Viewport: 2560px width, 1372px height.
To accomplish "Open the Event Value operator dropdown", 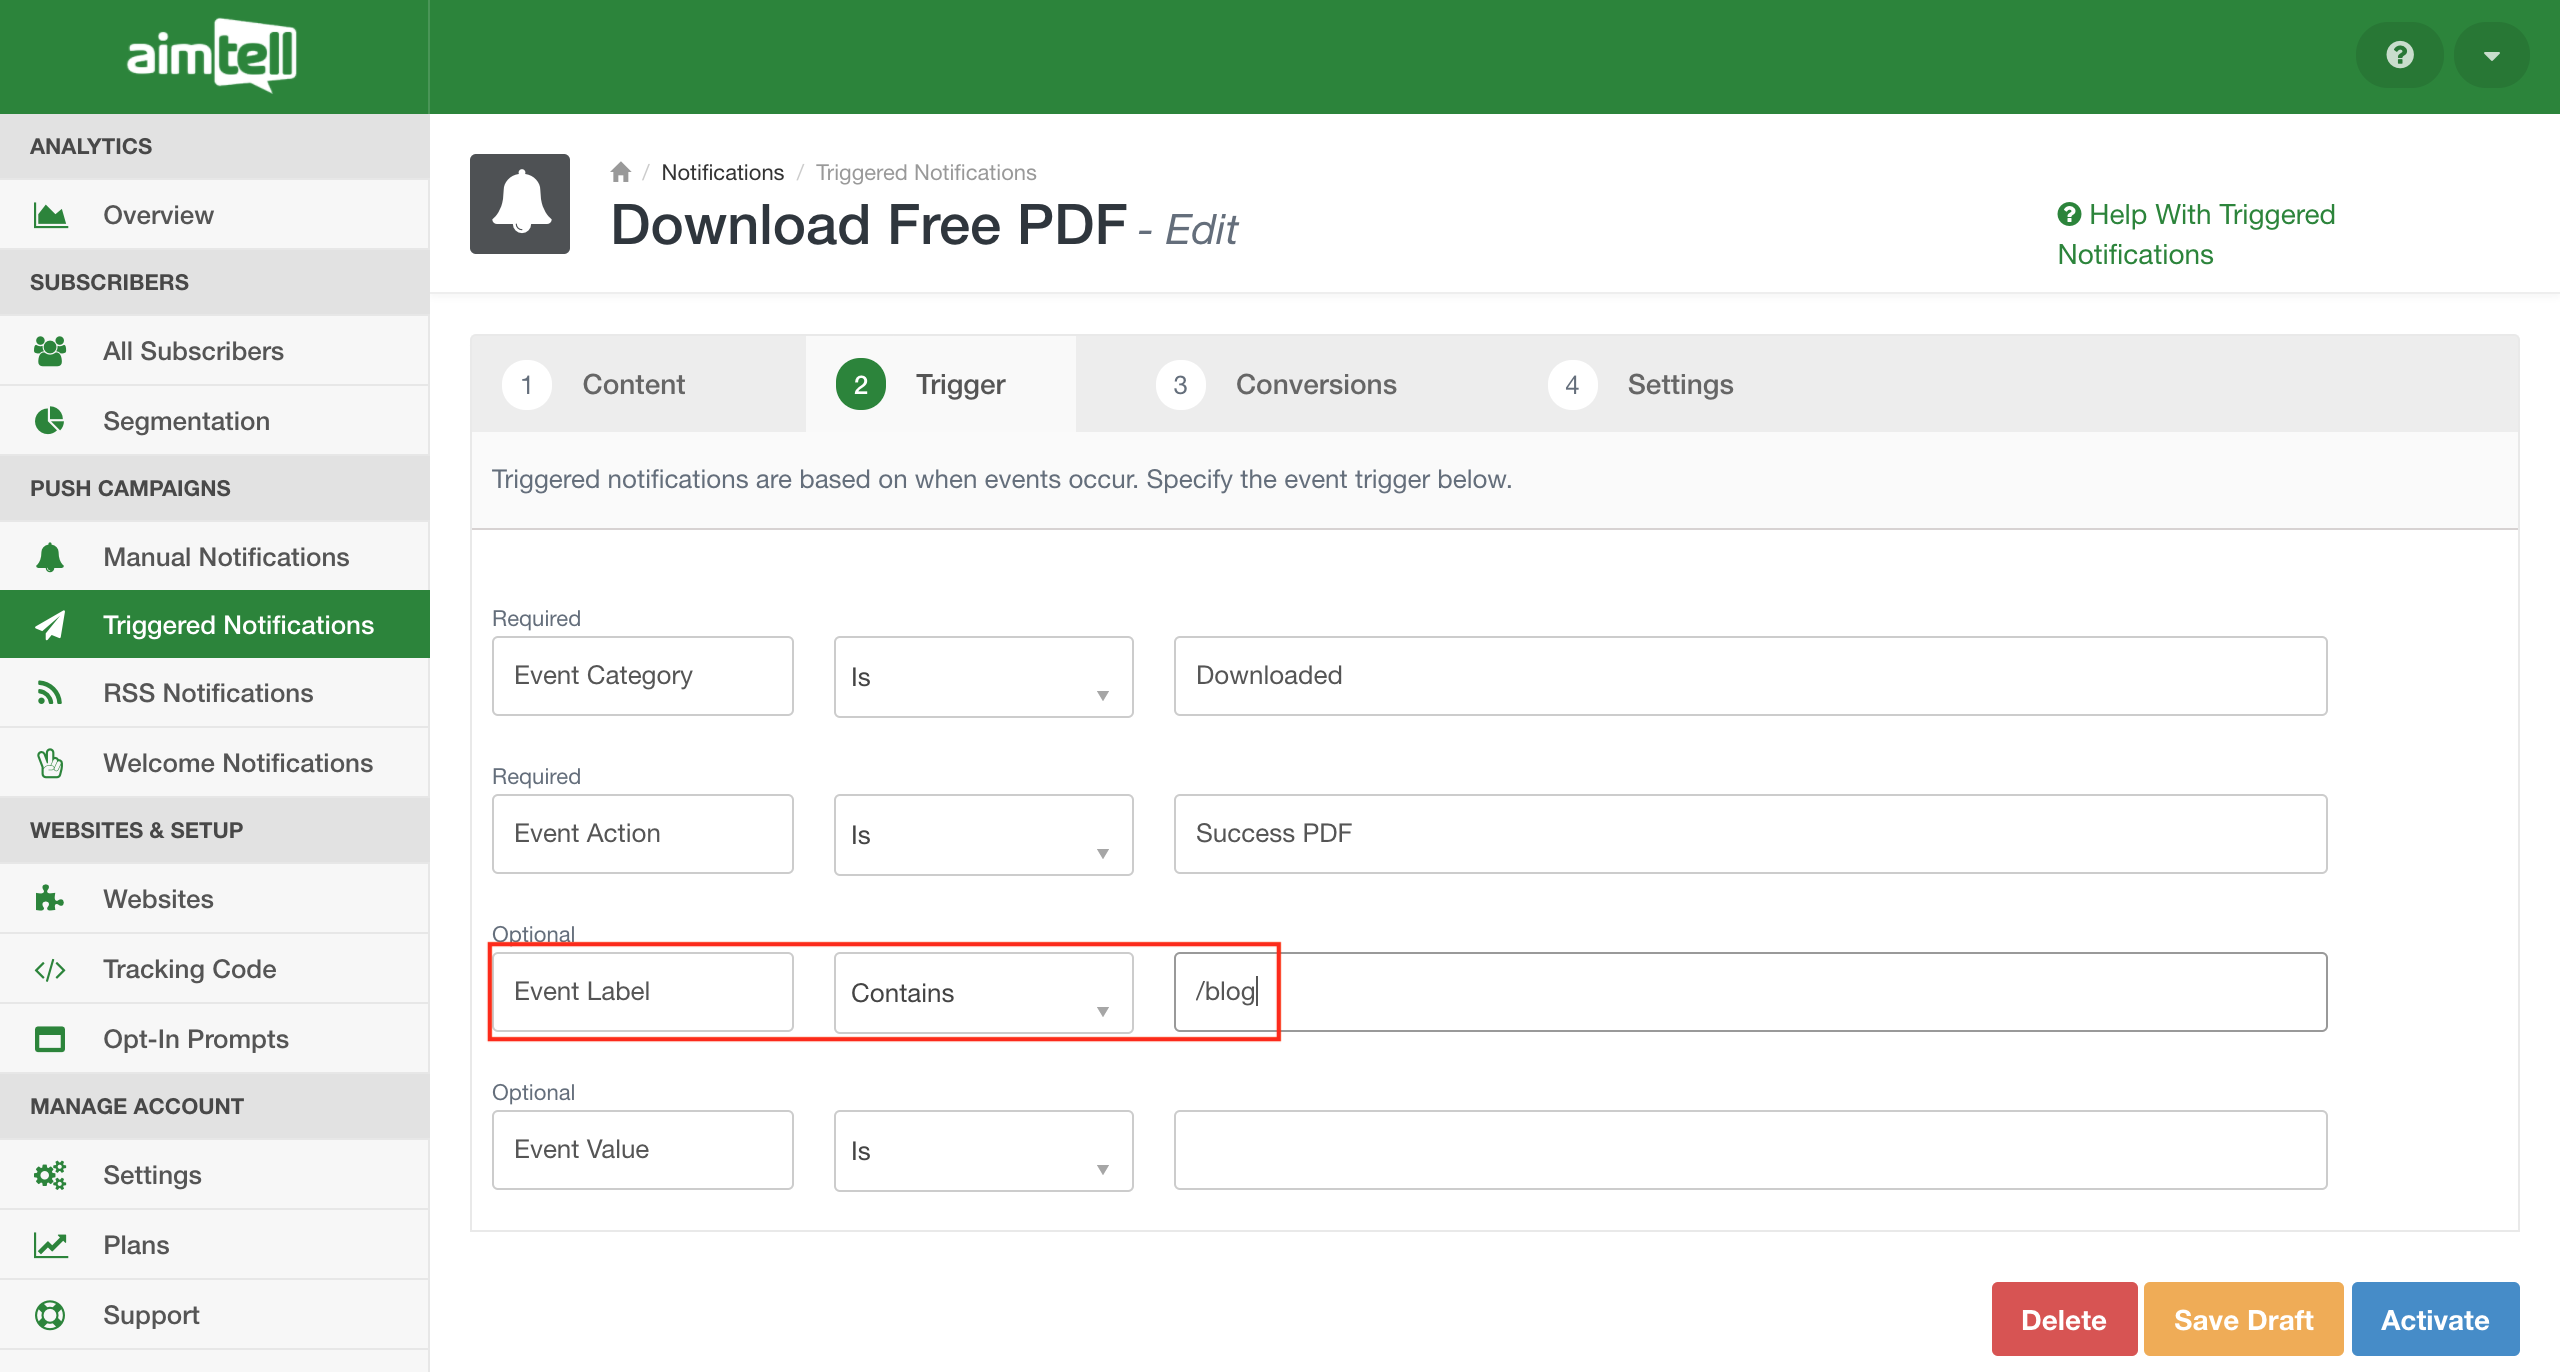I will [x=983, y=1151].
